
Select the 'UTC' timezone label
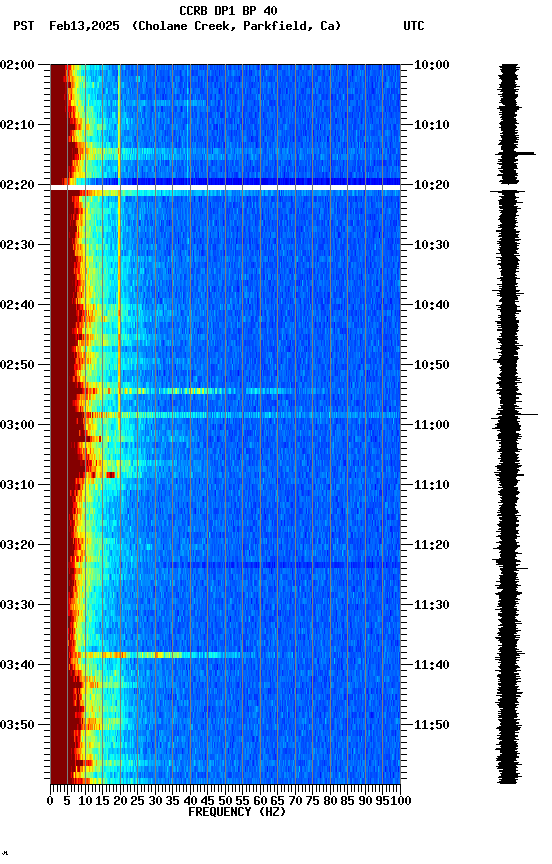tap(414, 26)
